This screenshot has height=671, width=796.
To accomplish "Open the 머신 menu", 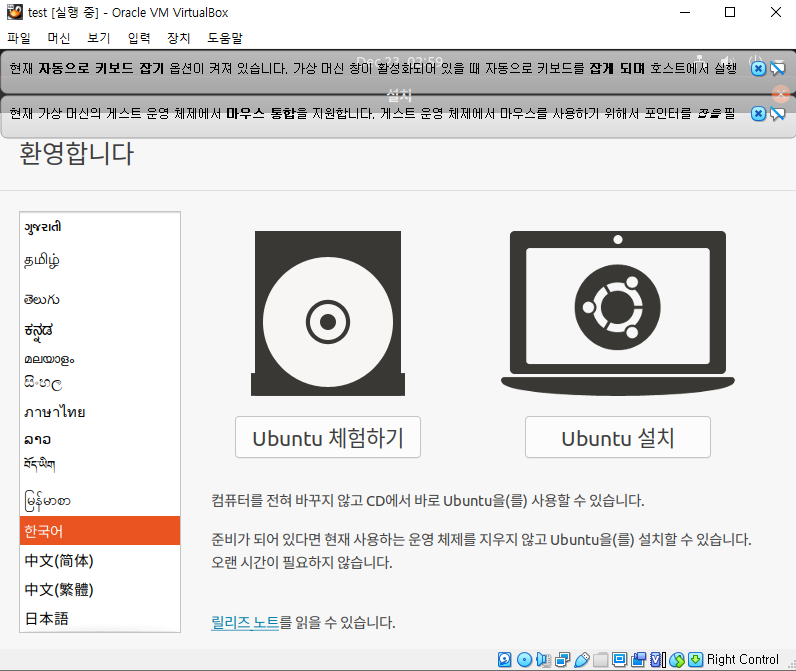I will tap(58, 38).
